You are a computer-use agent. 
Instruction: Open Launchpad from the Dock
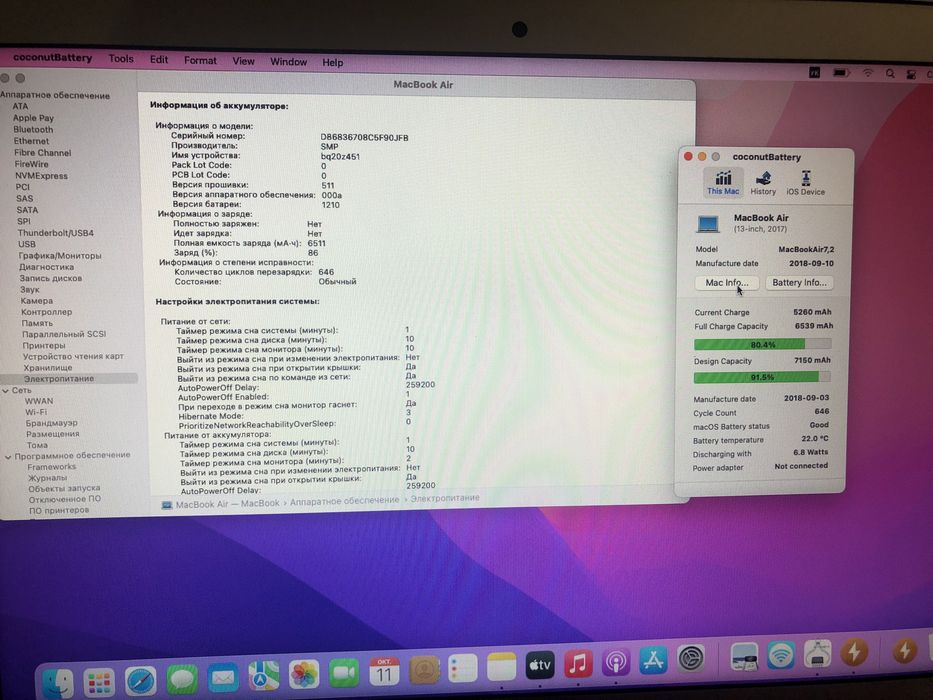pyautogui.click(x=99, y=682)
